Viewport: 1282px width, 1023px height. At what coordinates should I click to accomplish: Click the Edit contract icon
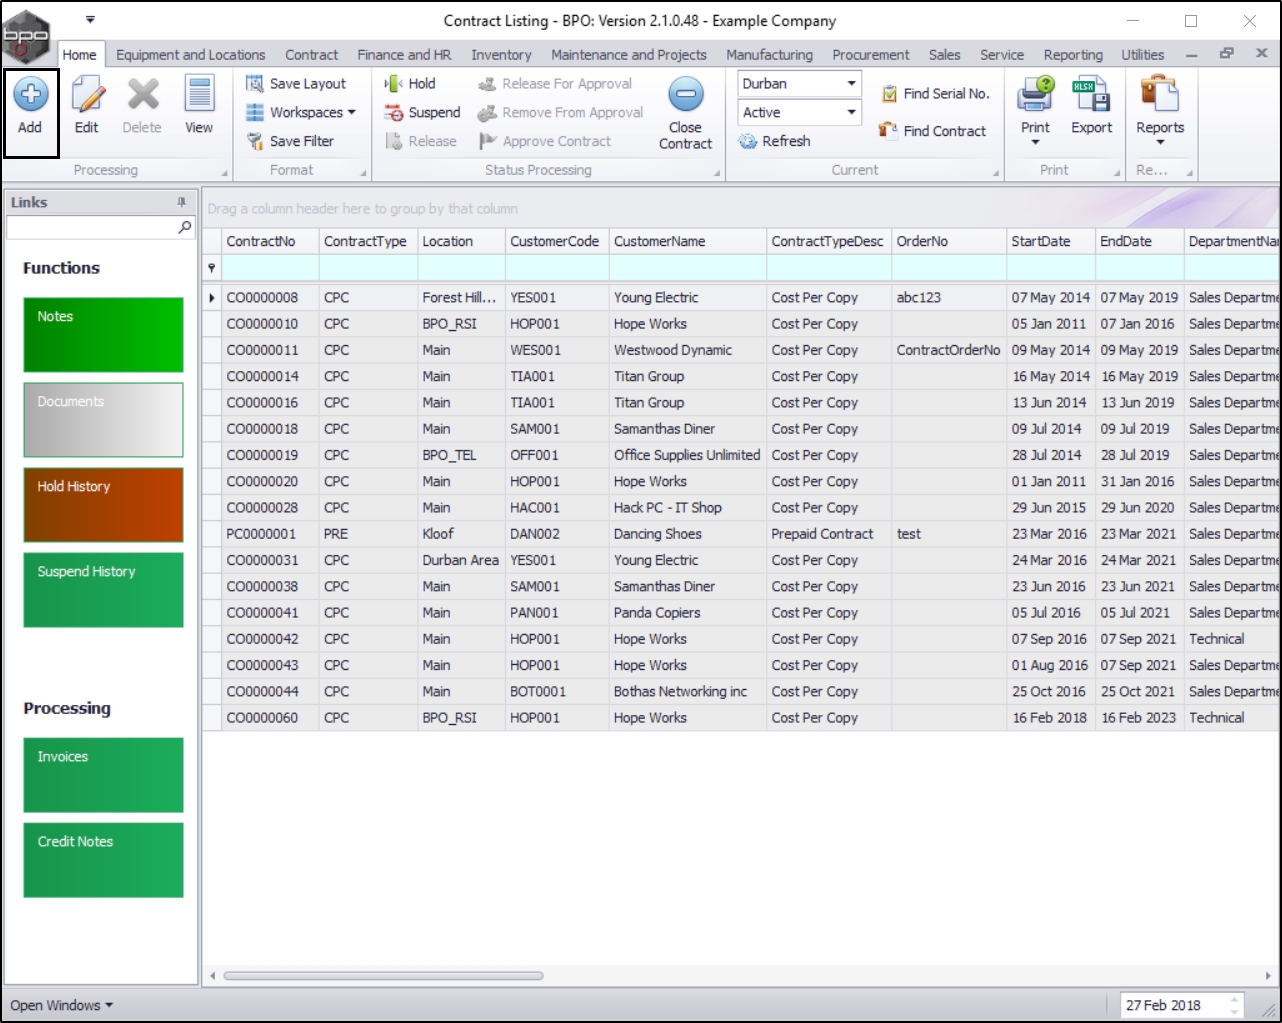point(87,95)
